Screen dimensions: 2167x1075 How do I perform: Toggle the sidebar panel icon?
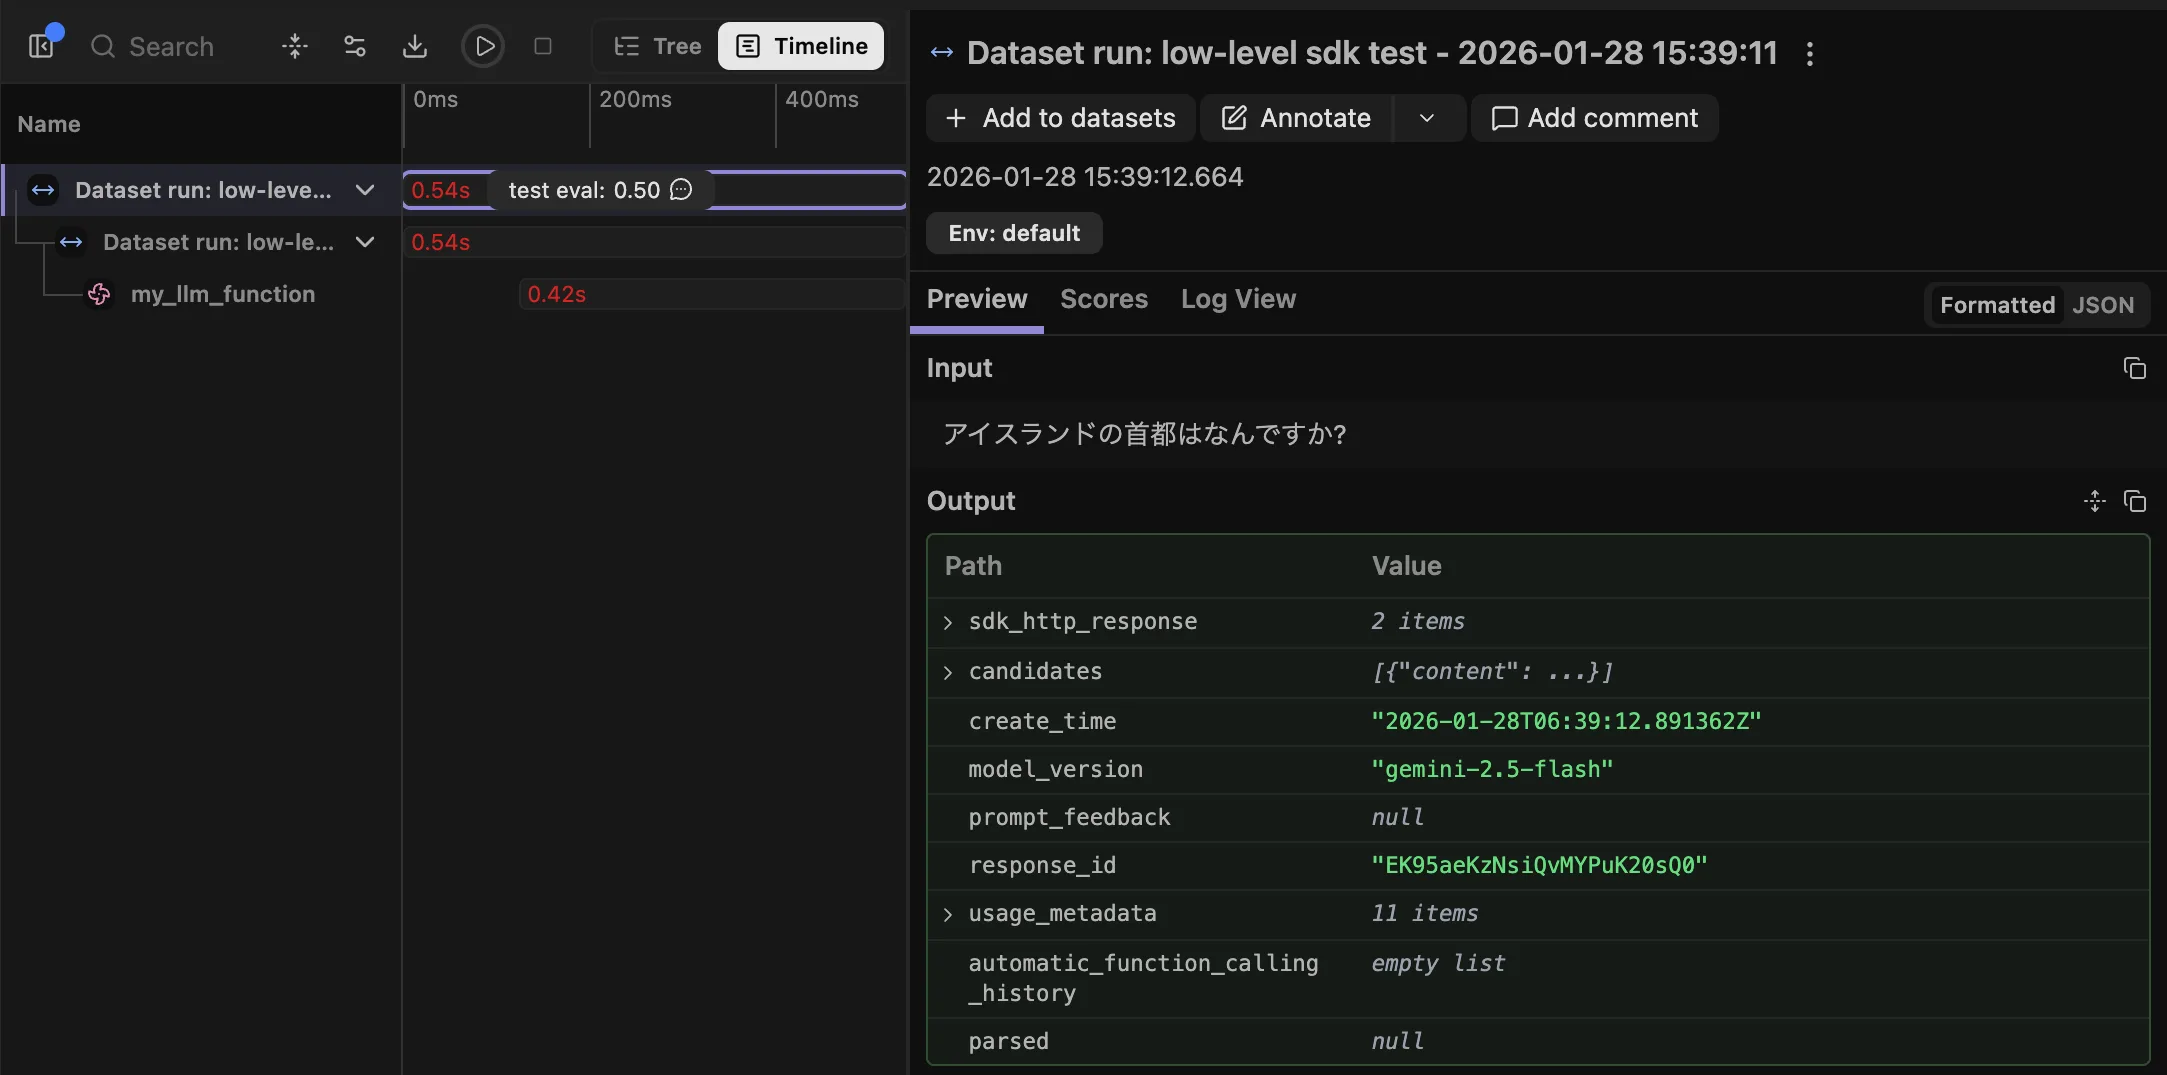[x=41, y=46]
